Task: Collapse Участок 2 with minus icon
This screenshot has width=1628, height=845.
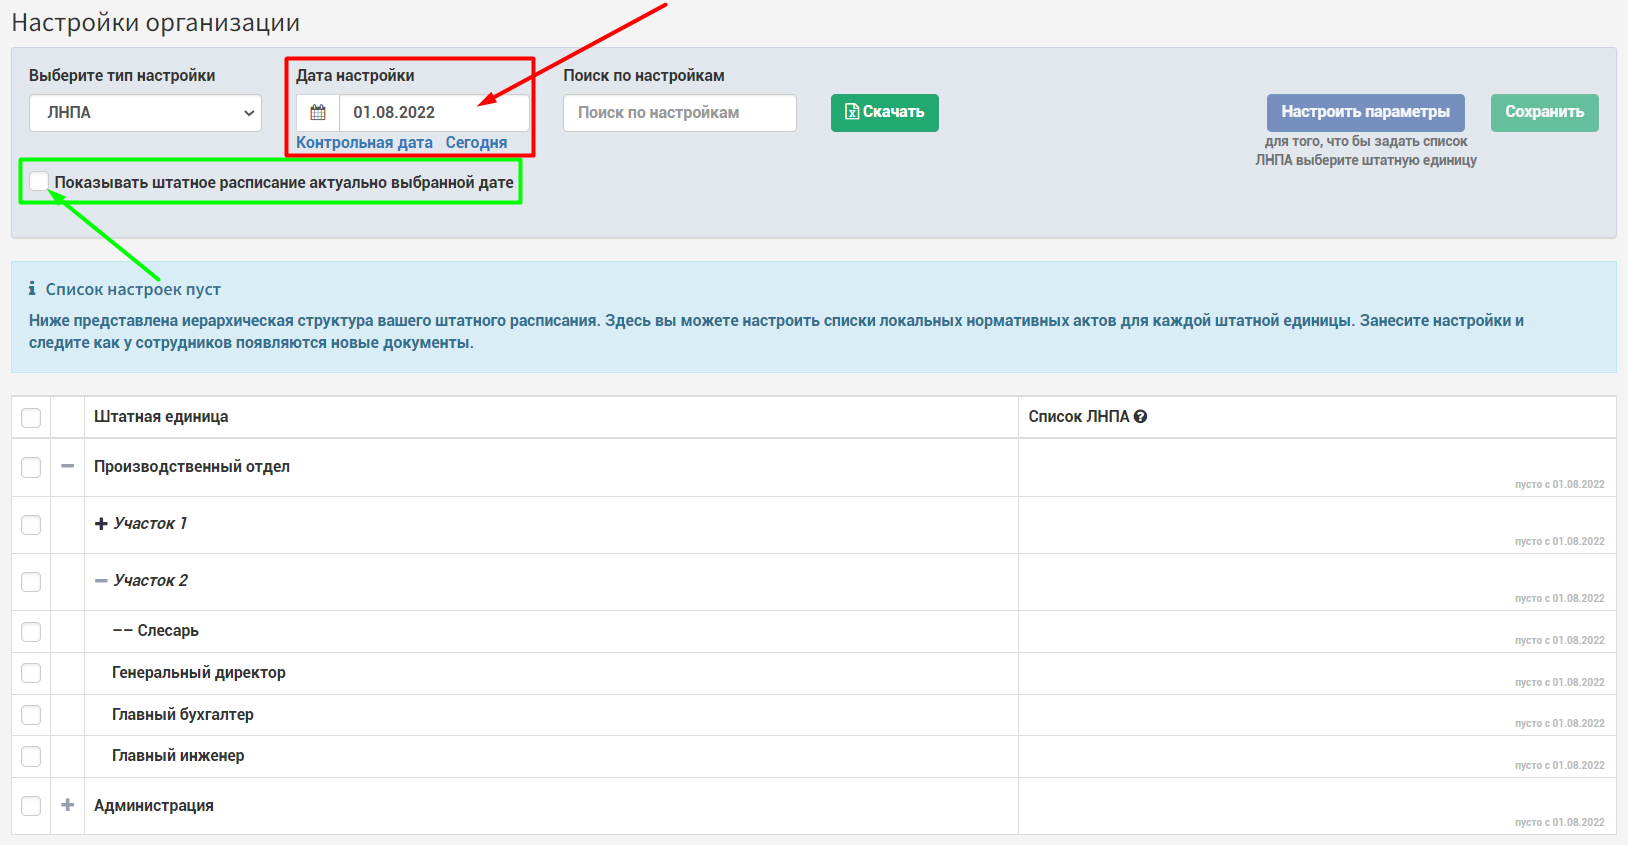Action: tap(101, 581)
